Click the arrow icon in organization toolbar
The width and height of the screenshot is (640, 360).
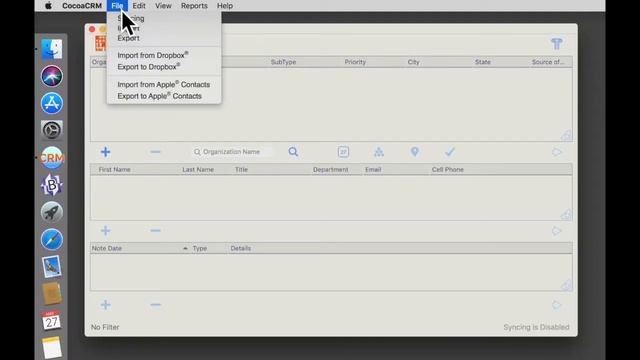tap(557, 152)
